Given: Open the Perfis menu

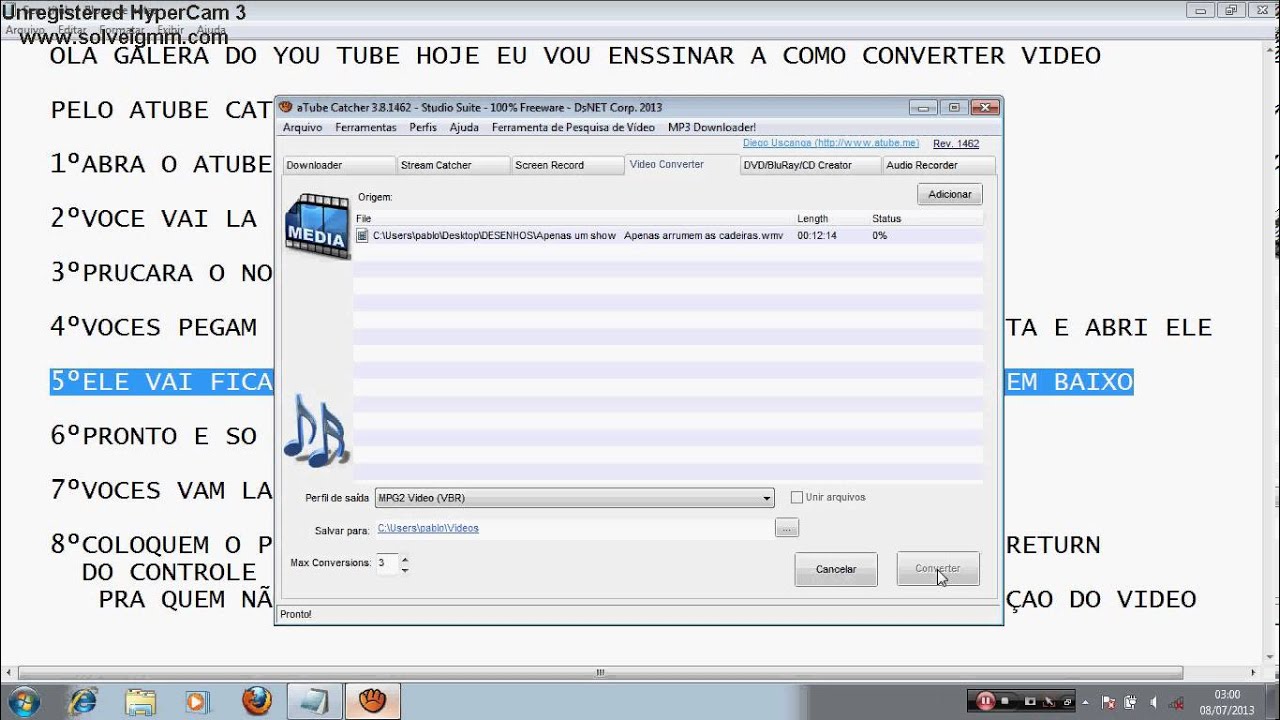Looking at the screenshot, I should click(x=423, y=127).
